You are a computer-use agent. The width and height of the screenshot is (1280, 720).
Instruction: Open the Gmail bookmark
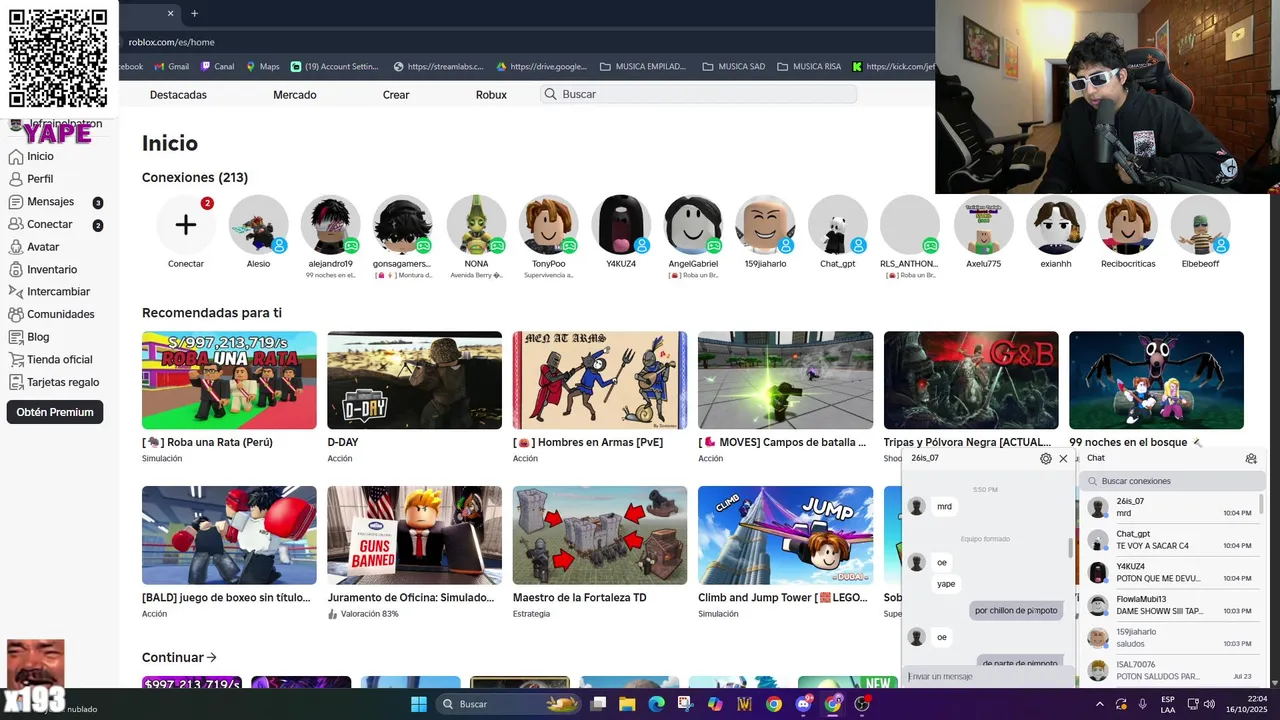pos(171,67)
